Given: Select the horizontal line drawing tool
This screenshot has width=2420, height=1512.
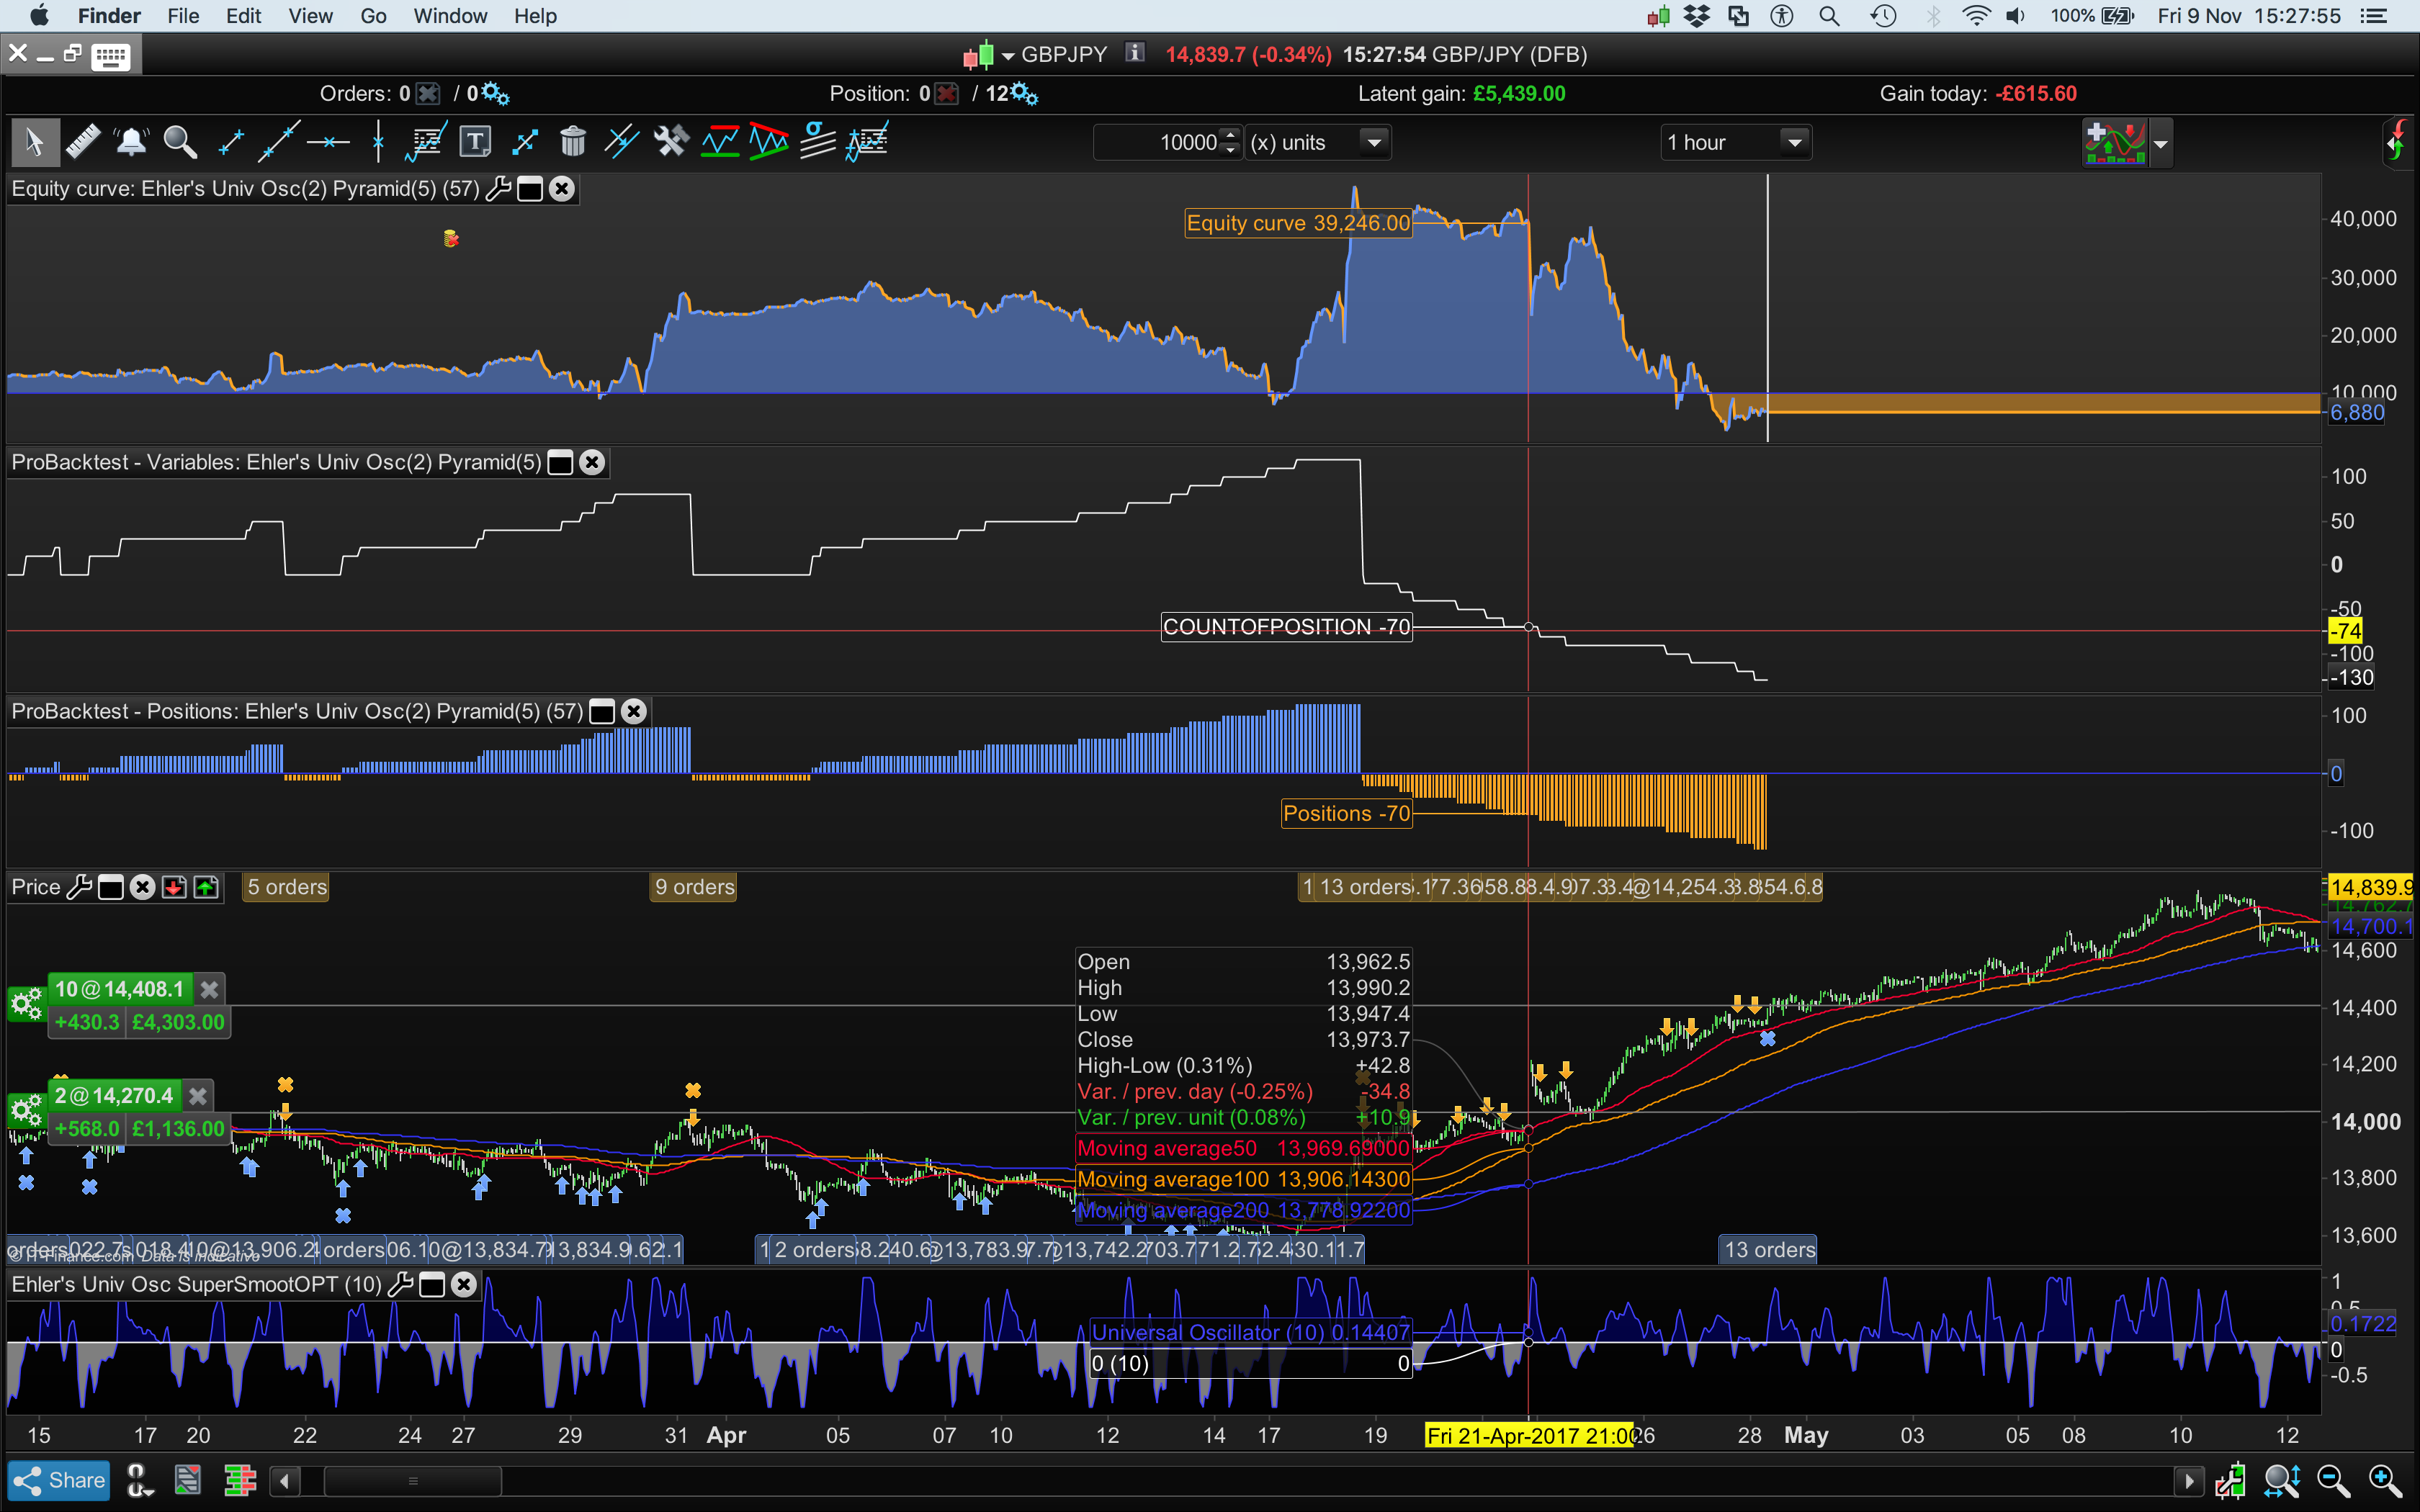Looking at the screenshot, I should [x=328, y=142].
